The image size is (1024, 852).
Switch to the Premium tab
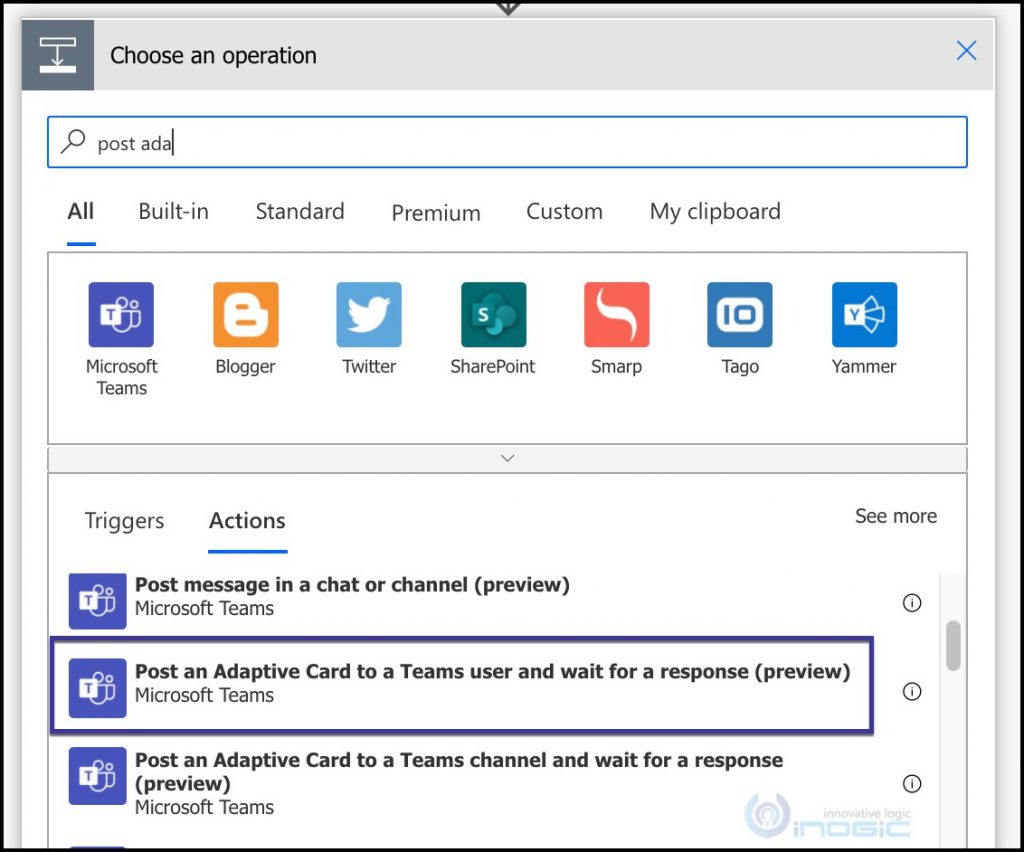pos(435,213)
